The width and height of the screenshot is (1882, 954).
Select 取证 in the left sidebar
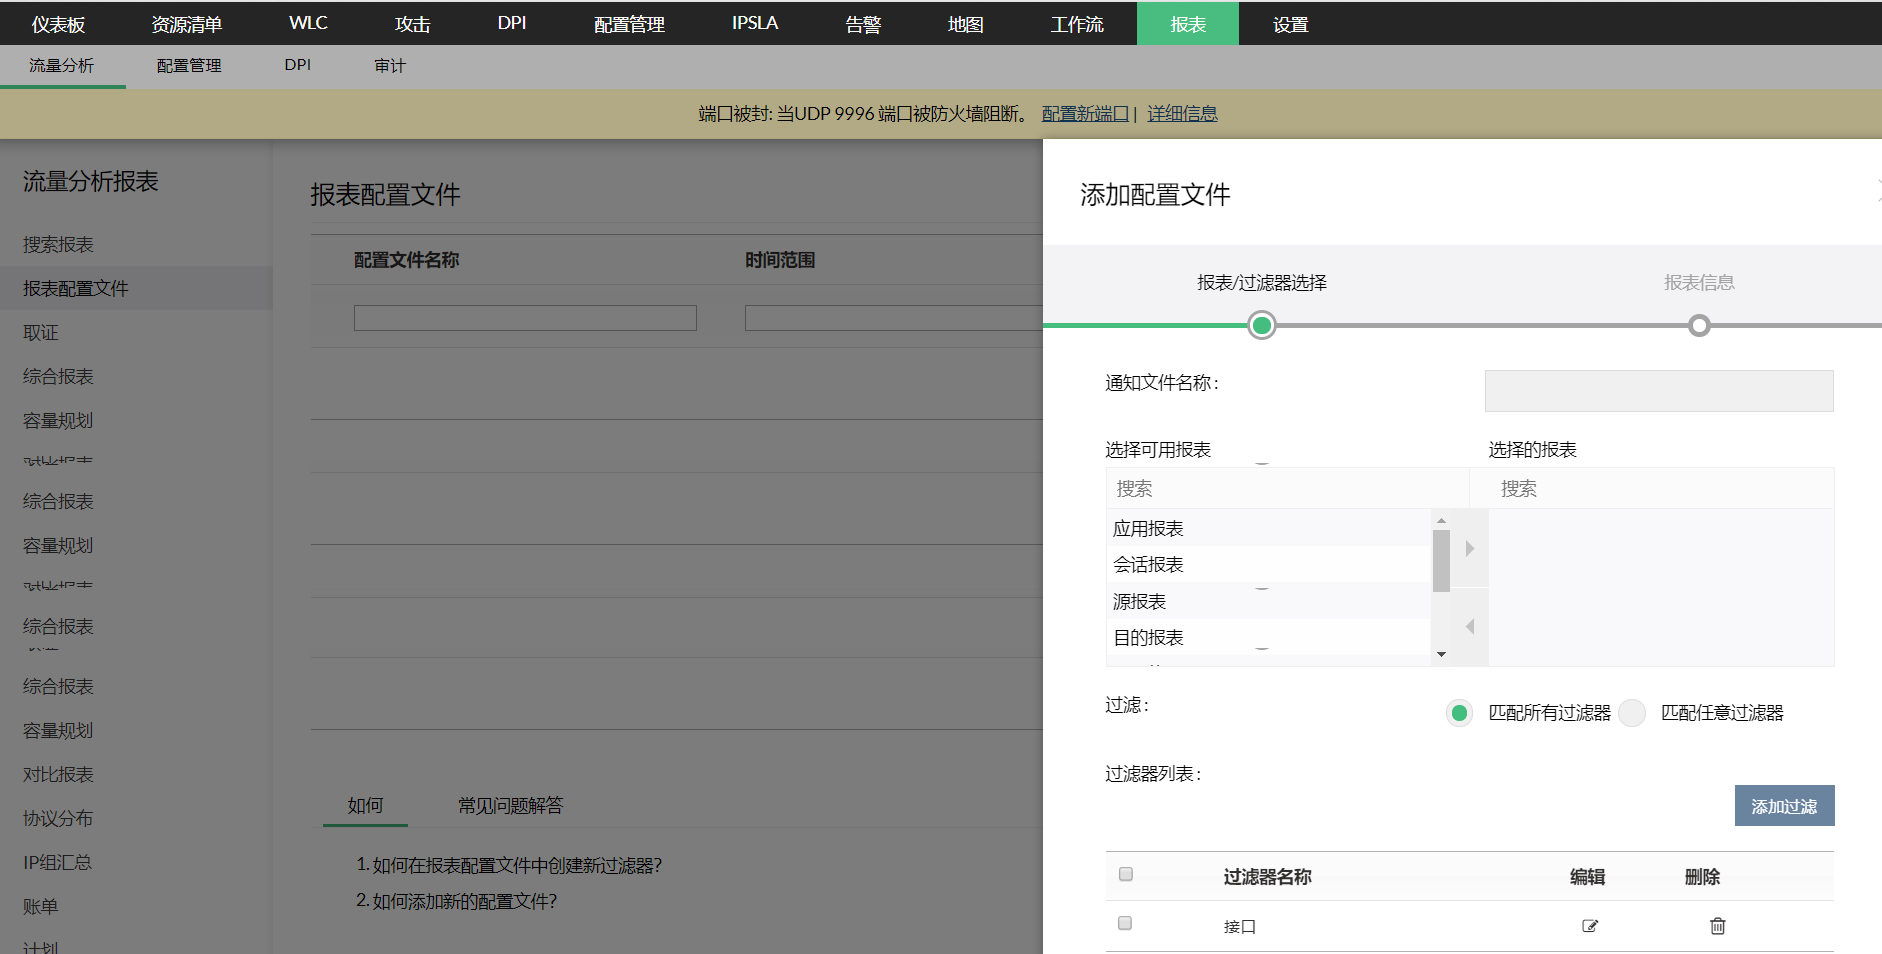click(41, 333)
